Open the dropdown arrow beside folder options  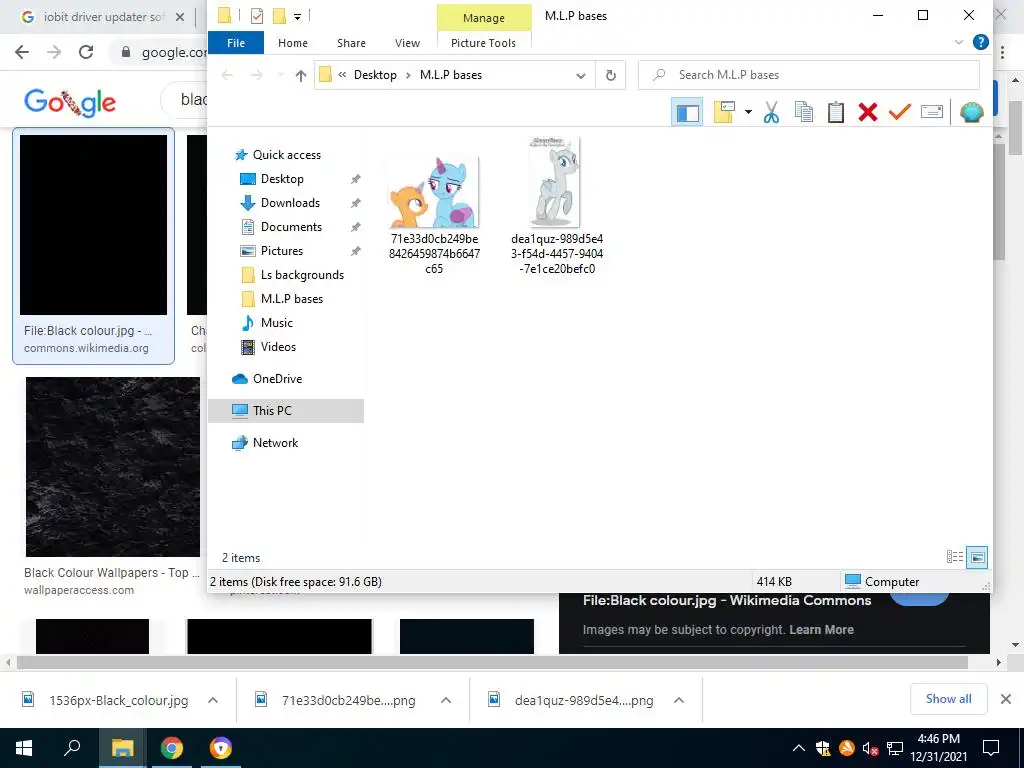(x=748, y=112)
